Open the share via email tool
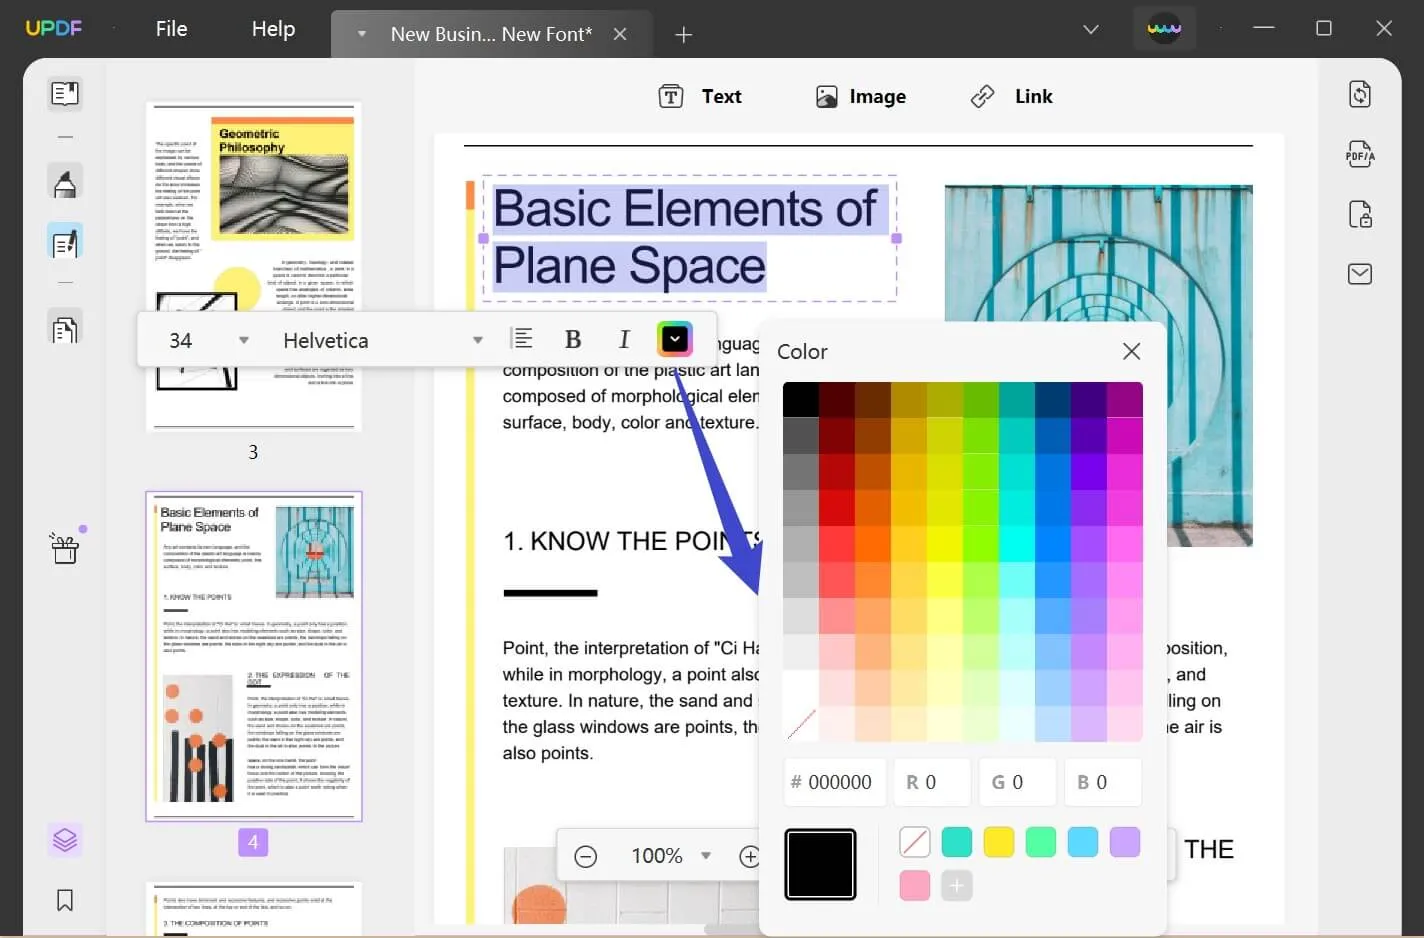Image resolution: width=1424 pixels, height=938 pixels. 1360,273
